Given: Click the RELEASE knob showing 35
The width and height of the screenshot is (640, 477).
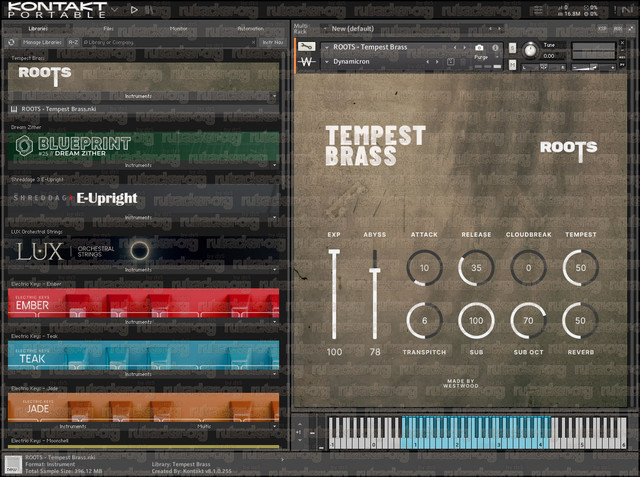Looking at the screenshot, I should pos(476,268).
